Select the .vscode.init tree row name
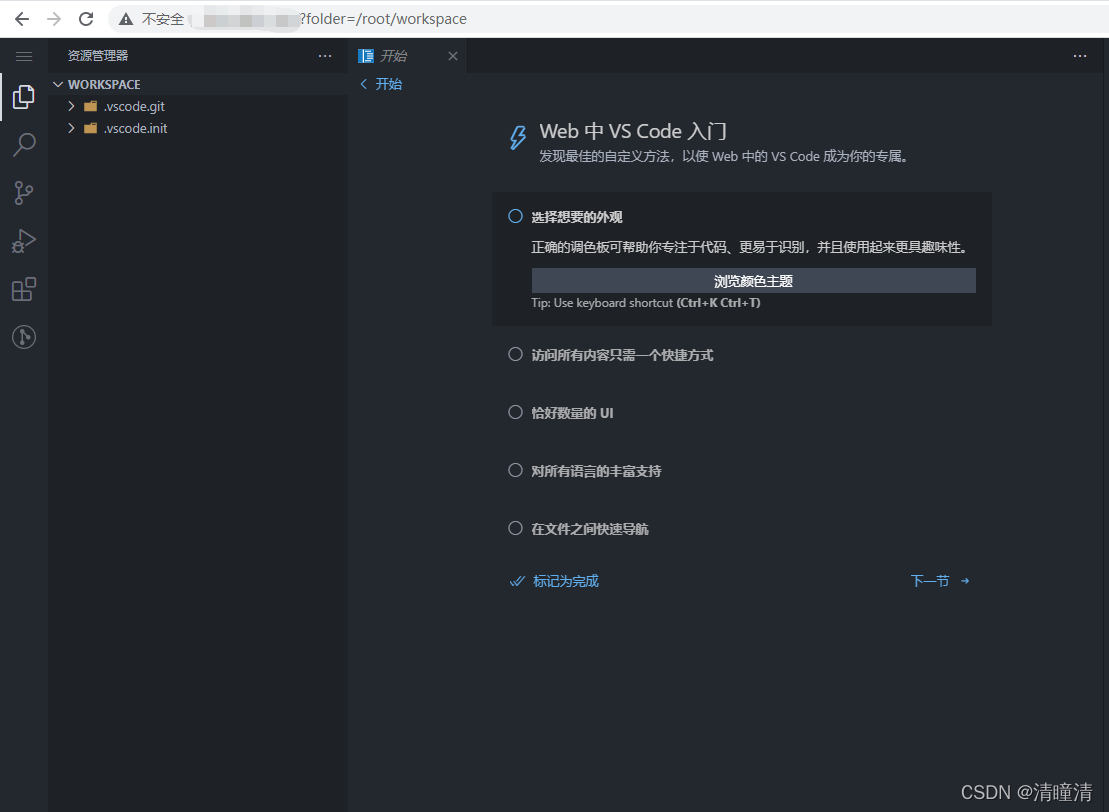The height and width of the screenshot is (812, 1109). (136, 129)
